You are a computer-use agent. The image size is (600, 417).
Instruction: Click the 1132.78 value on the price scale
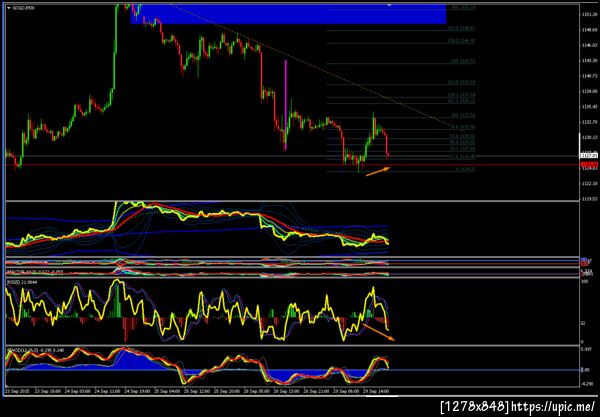coord(589,122)
